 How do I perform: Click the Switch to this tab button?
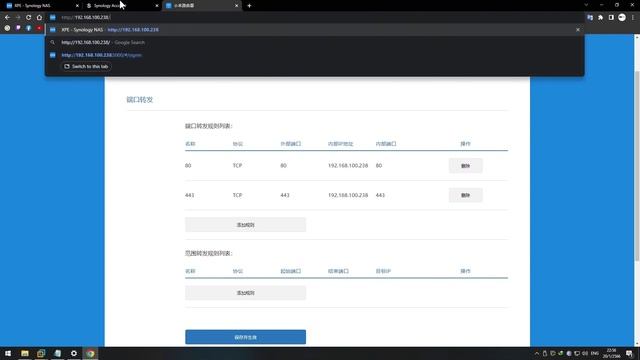pyautogui.click(x=86, y=66)
